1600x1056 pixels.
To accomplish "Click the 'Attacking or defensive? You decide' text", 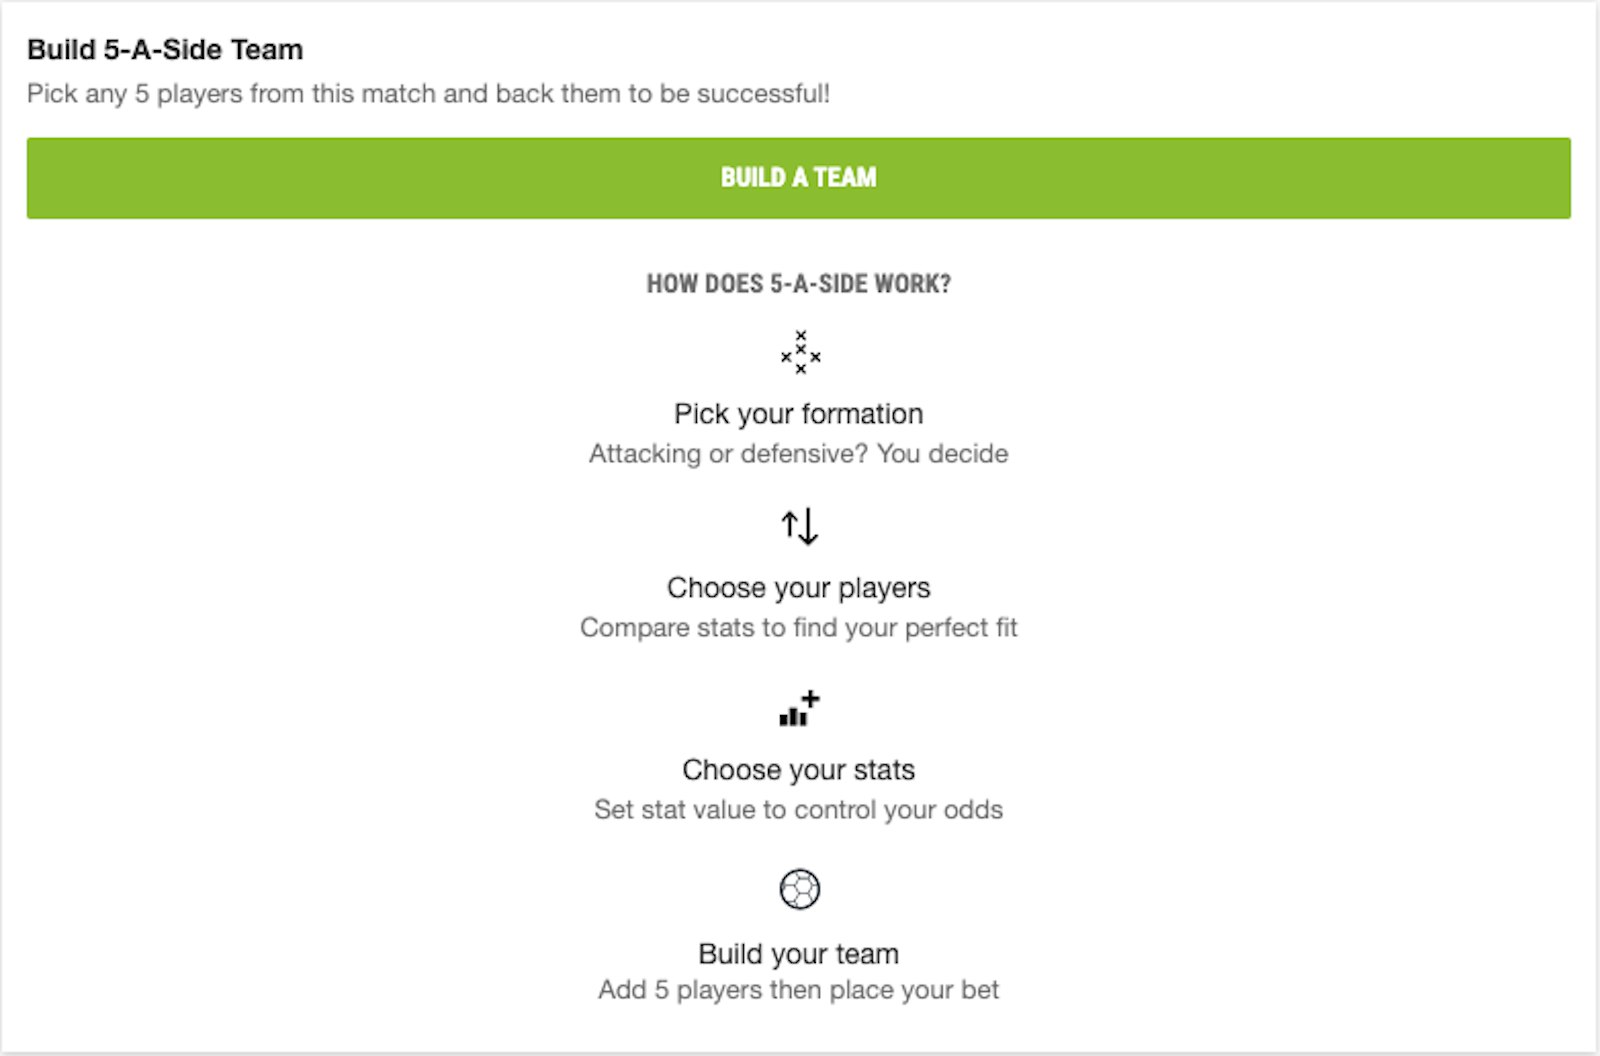I will (x=798, y=454).
